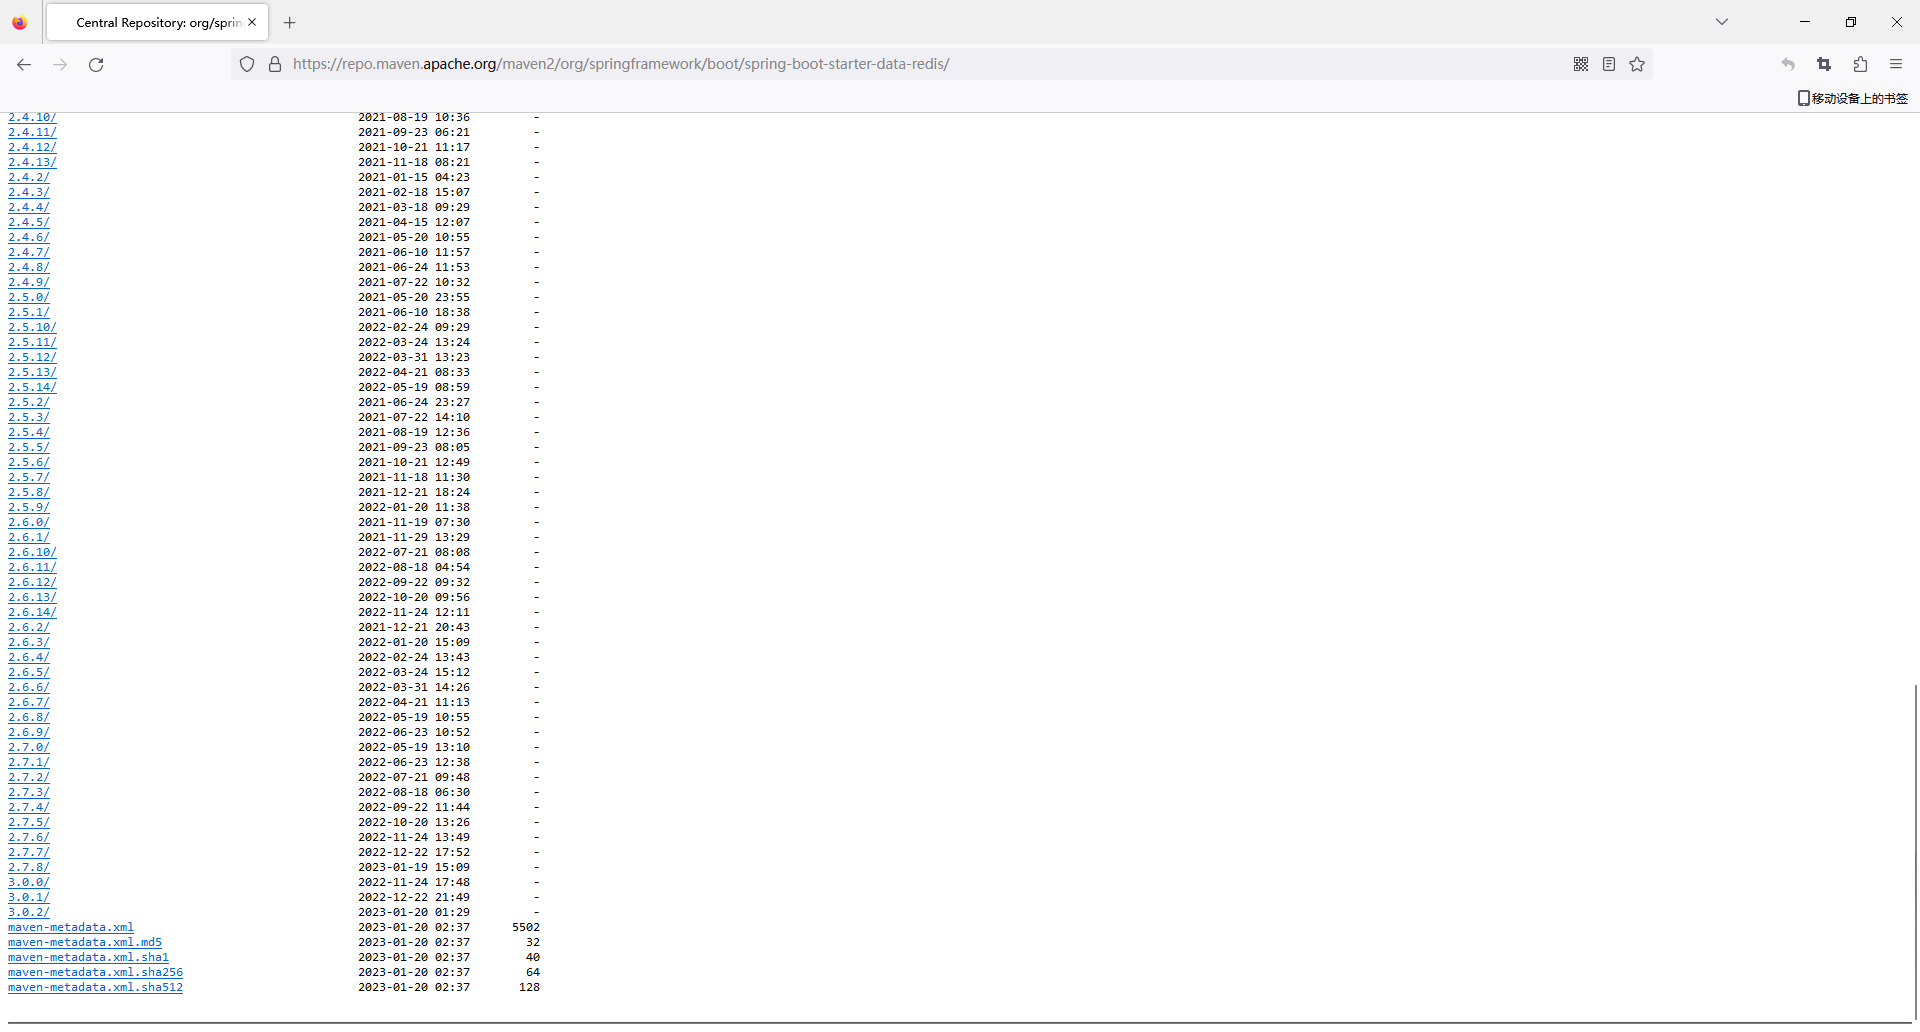1920x1032 pixels.
Task: Bookmark this page with the star
Action: pos(1637,63)
